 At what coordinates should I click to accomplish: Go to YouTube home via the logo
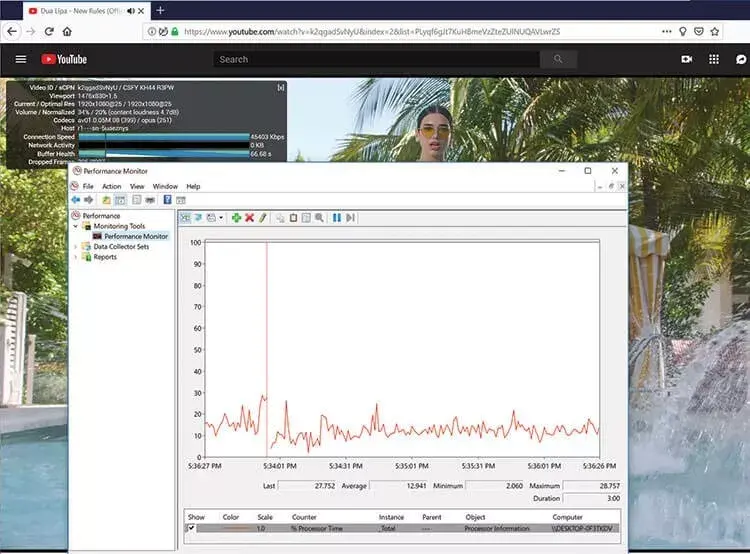click(64, 59)
